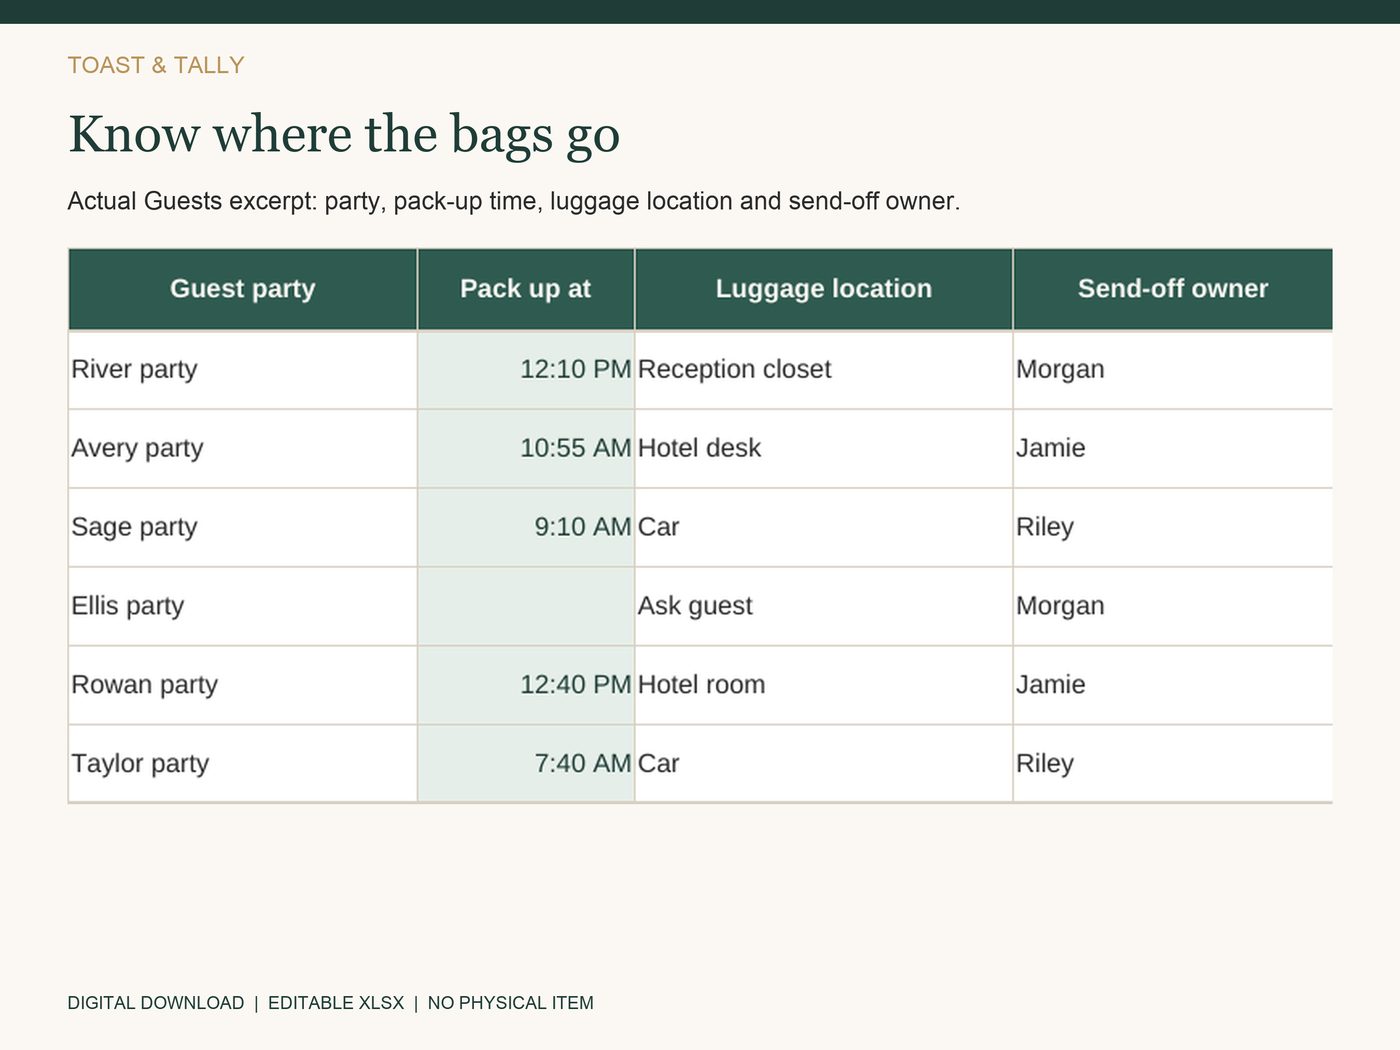Select the 'Rowan party' cell
Image resolution: width=1400 pixels, height=1050 pixels.
[x=242, y=686]
